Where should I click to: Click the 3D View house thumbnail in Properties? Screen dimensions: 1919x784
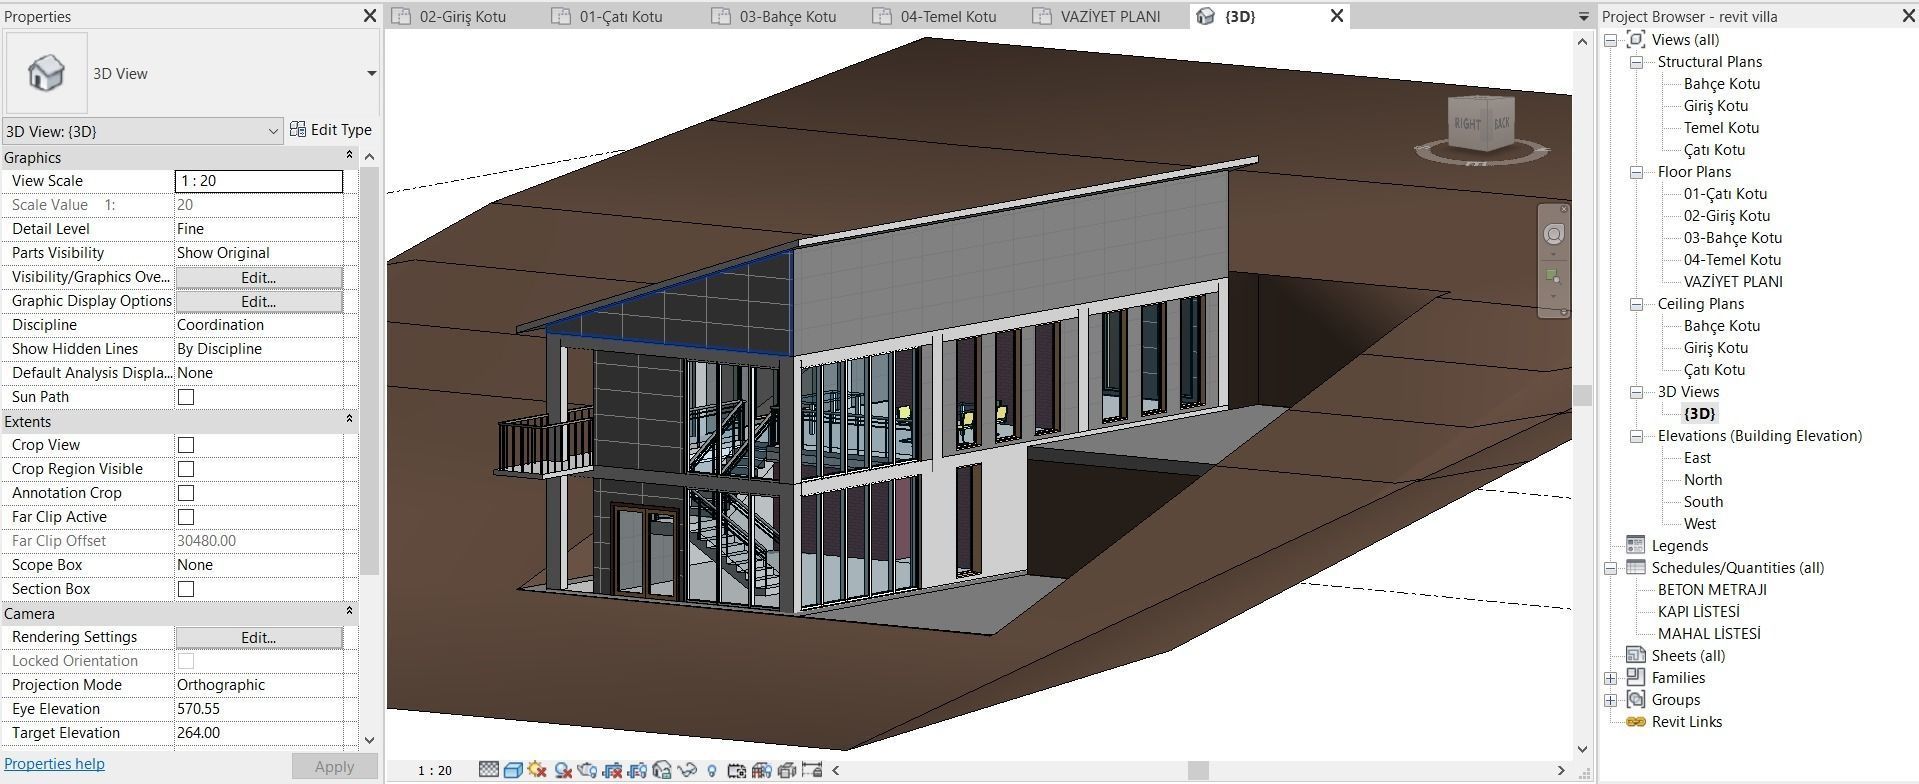46,73
